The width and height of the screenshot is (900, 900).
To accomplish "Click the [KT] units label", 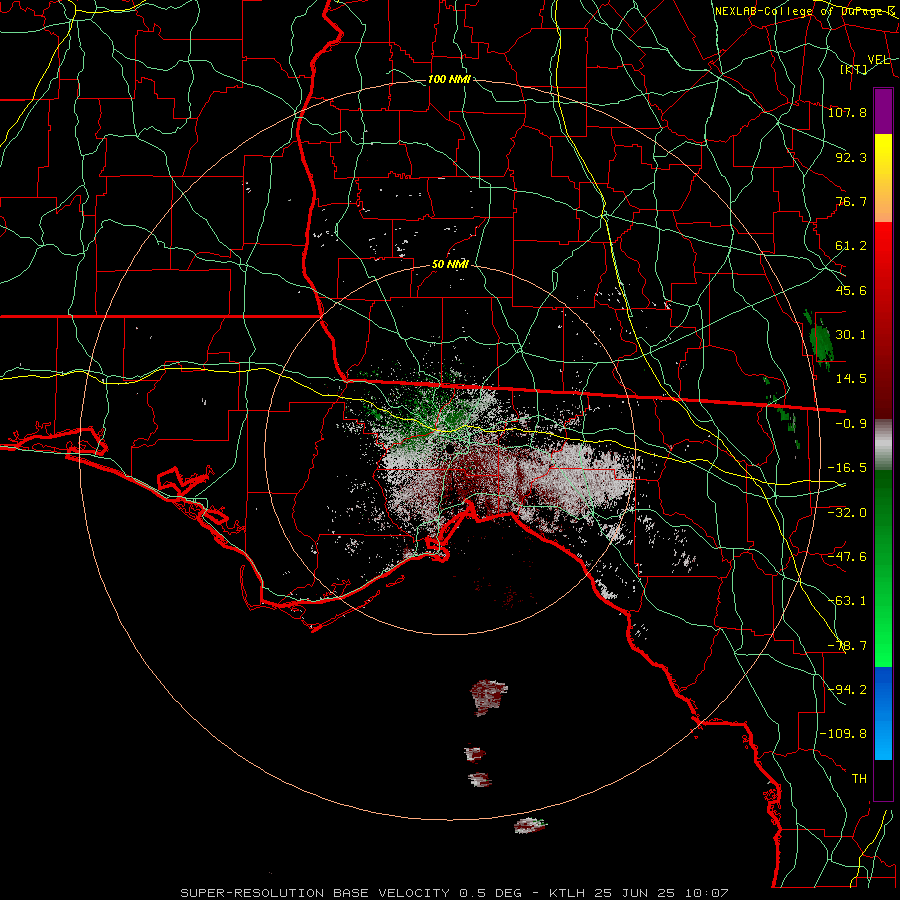I will (x=854, y=69).
